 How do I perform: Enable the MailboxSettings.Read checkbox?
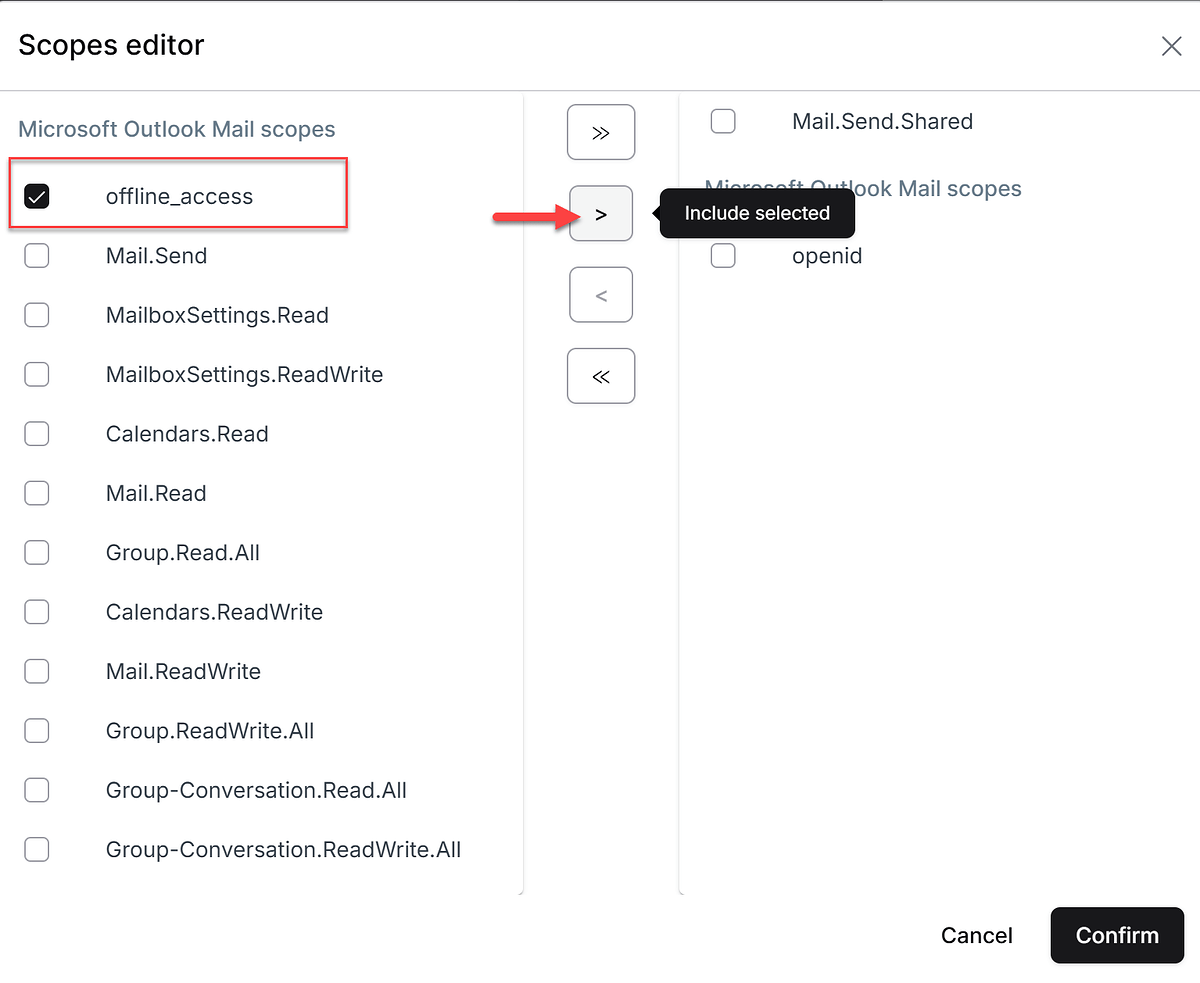point(37,315)
